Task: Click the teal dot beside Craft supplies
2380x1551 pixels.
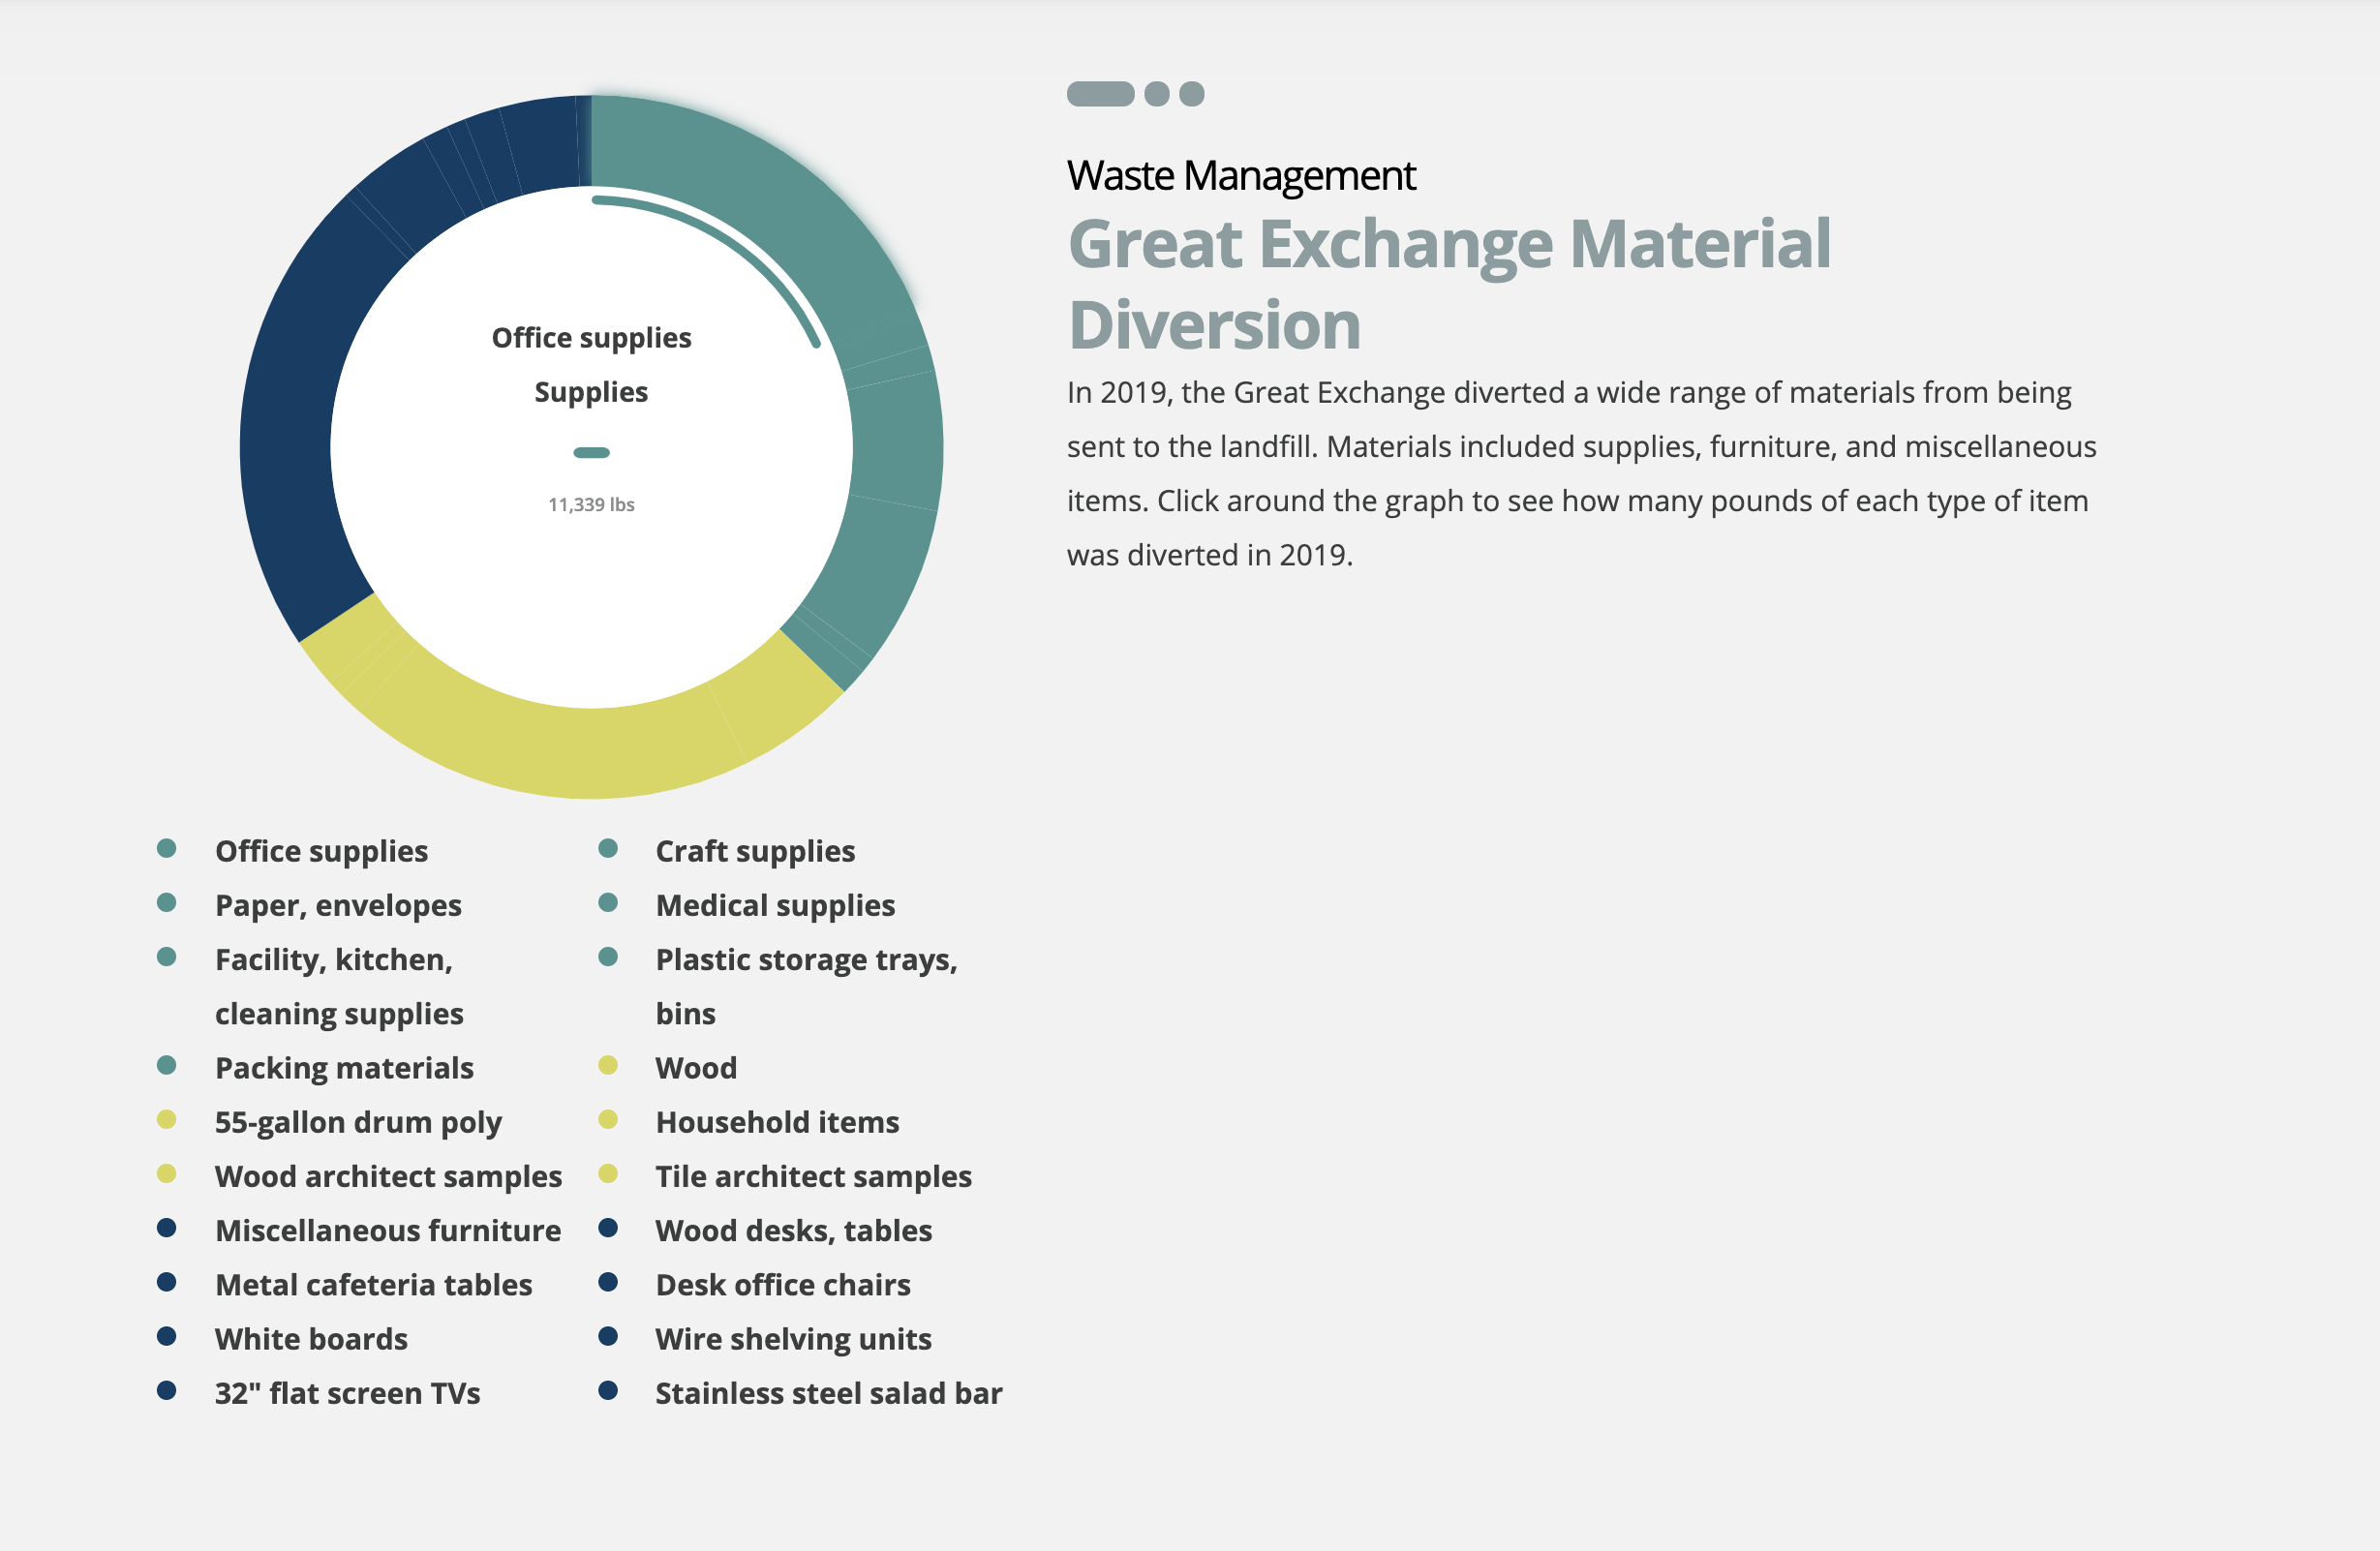Action: point(608,849)
